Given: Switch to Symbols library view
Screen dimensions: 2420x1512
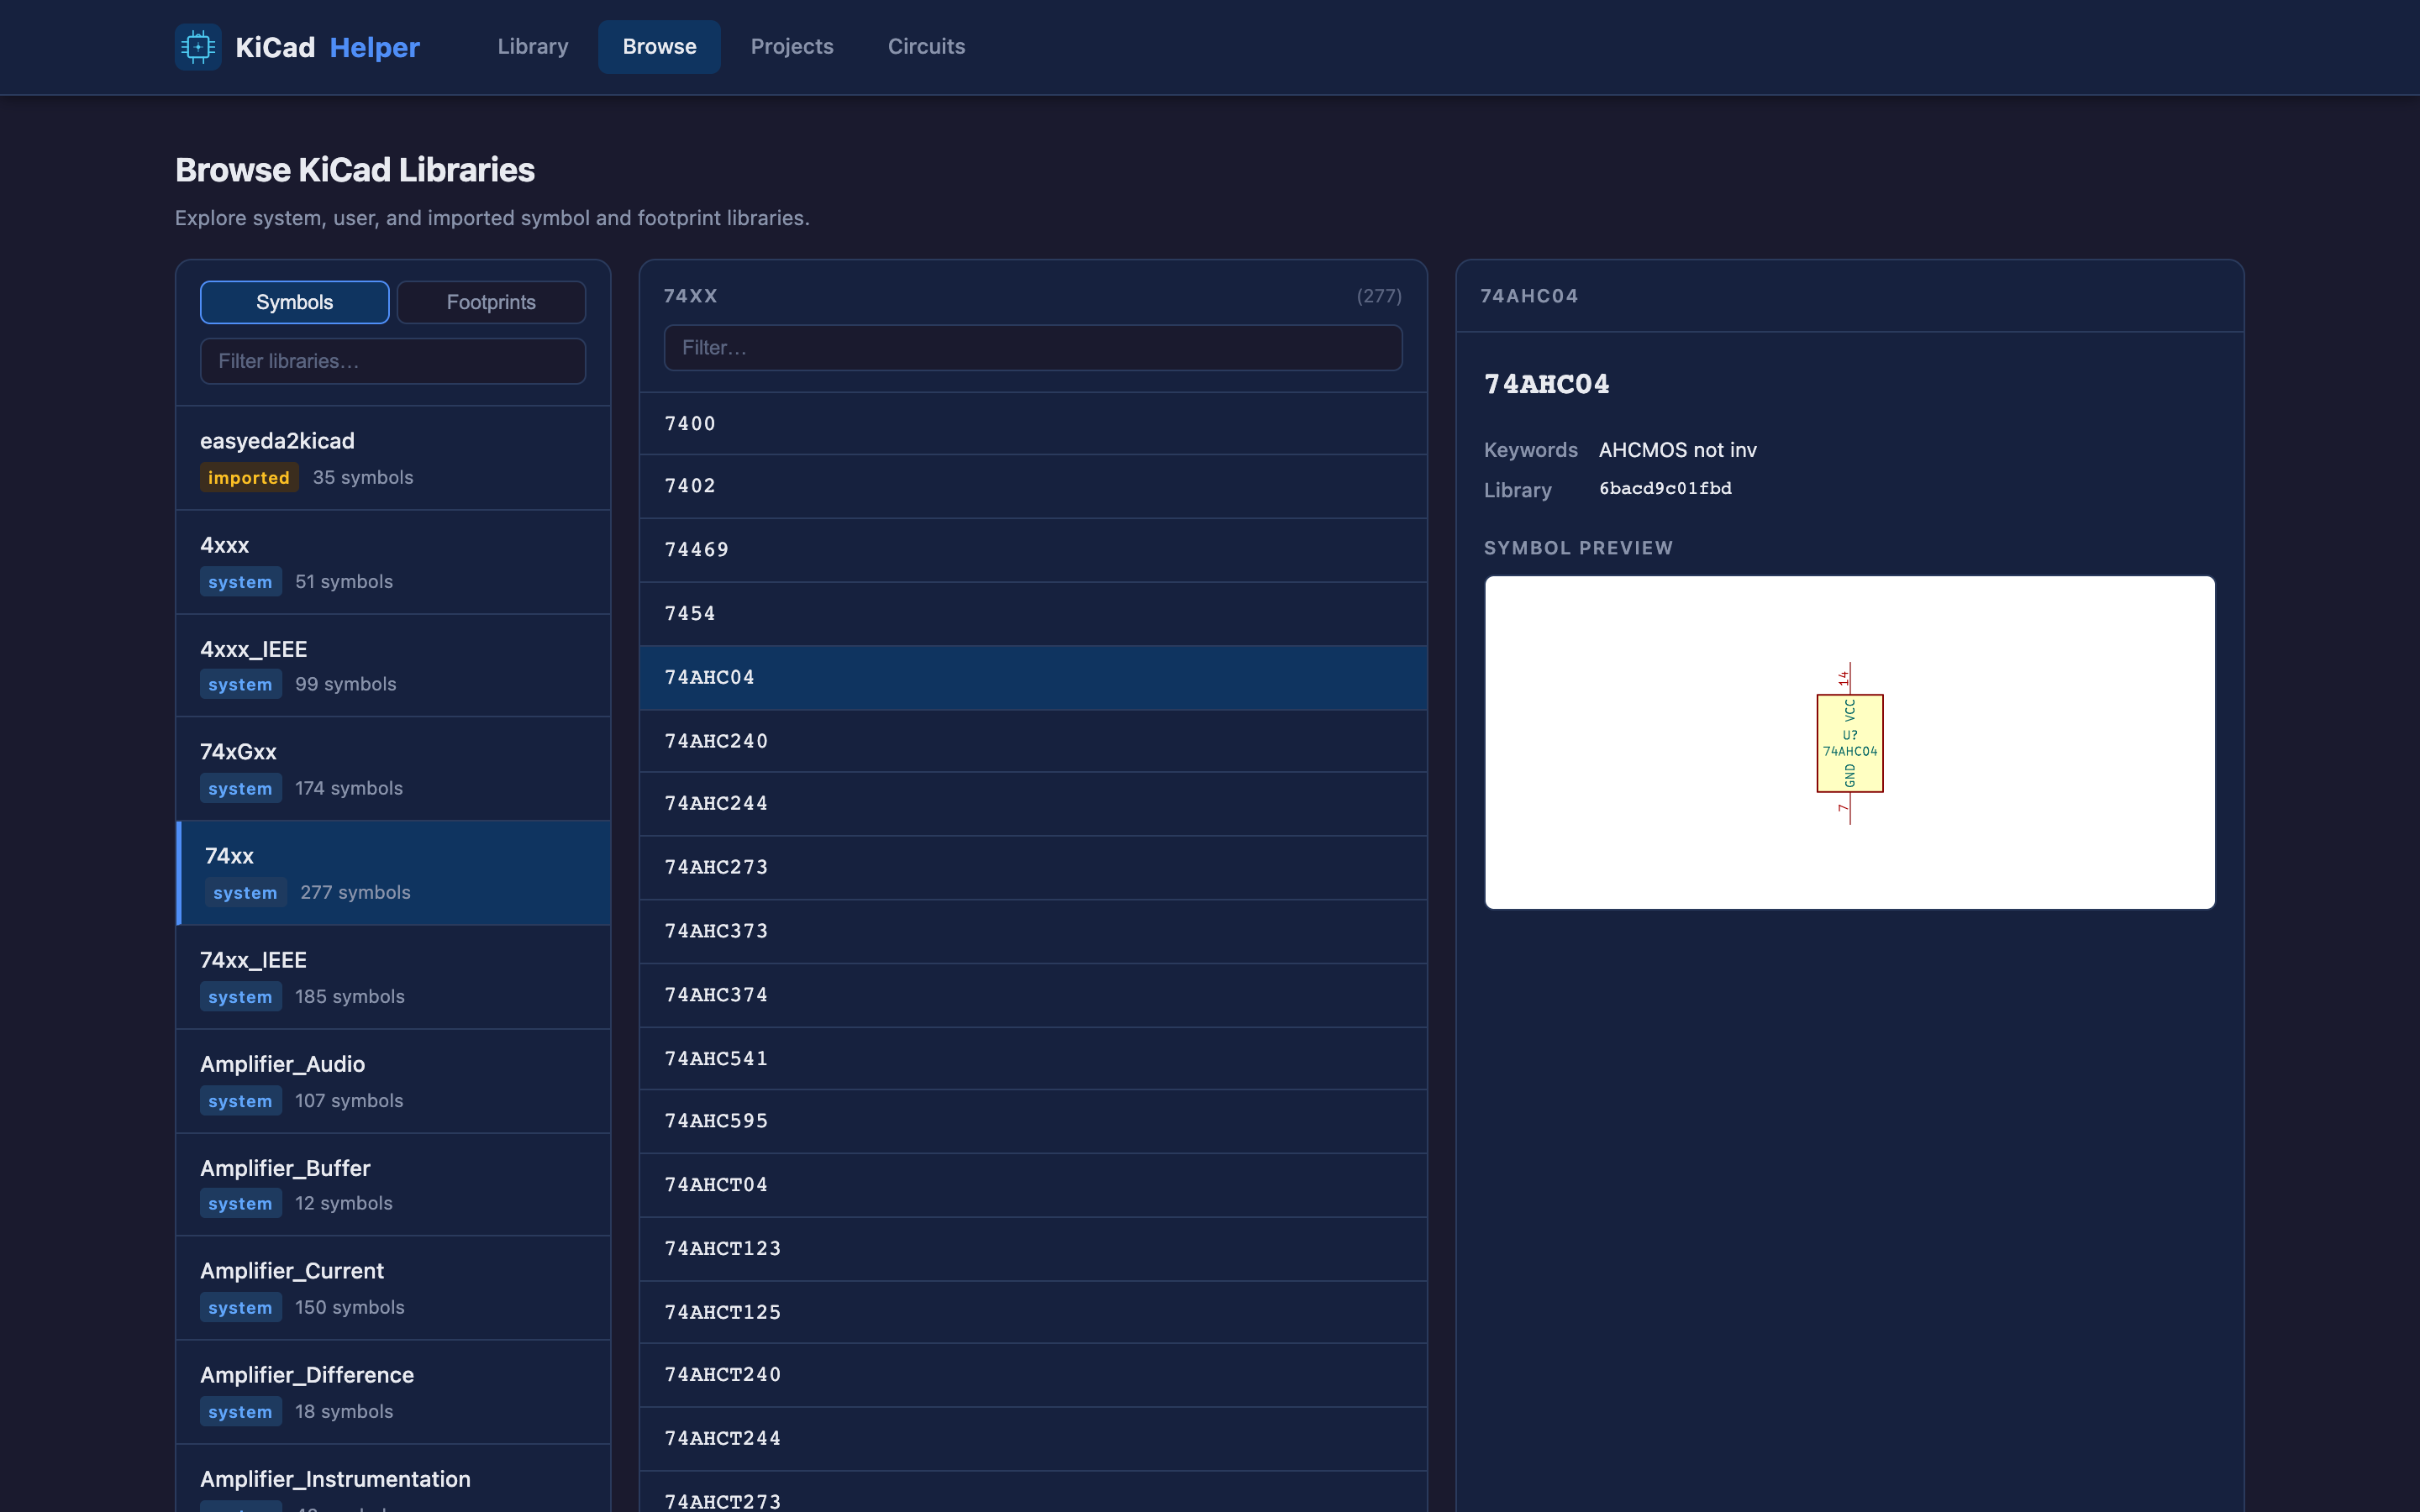Looking at the screenshot, I should pyautogui.click(x=295, y=302).
